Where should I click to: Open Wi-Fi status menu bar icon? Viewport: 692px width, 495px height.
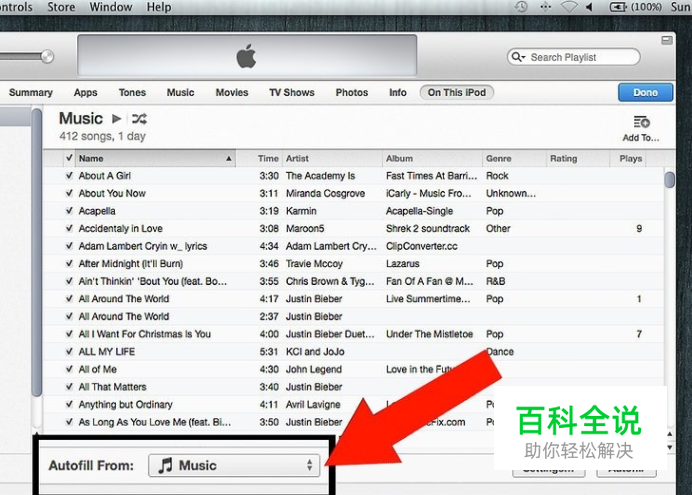(569, 7)
